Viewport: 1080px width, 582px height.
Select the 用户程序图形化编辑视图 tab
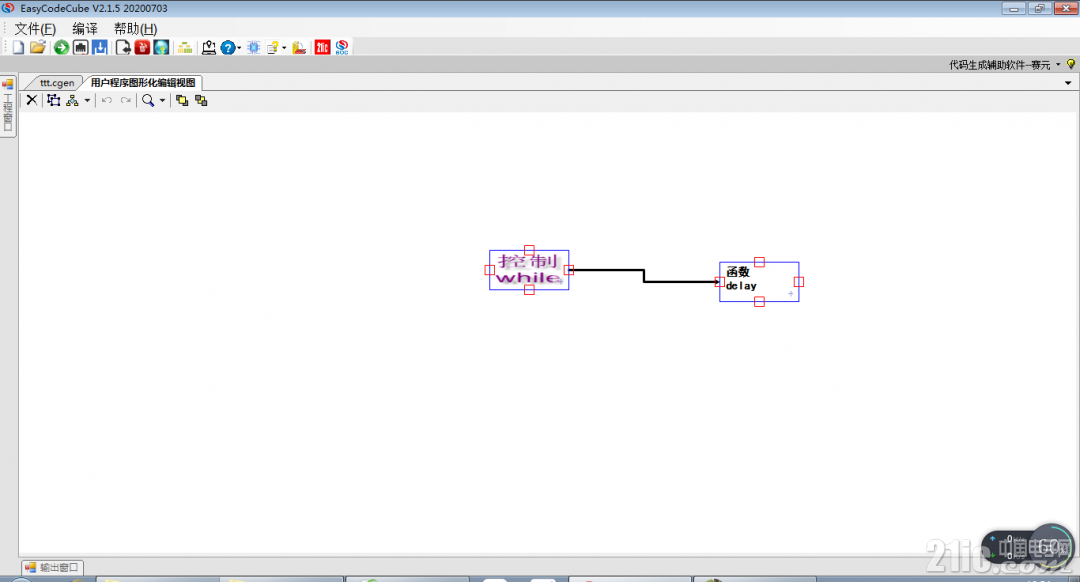(143, 83)
